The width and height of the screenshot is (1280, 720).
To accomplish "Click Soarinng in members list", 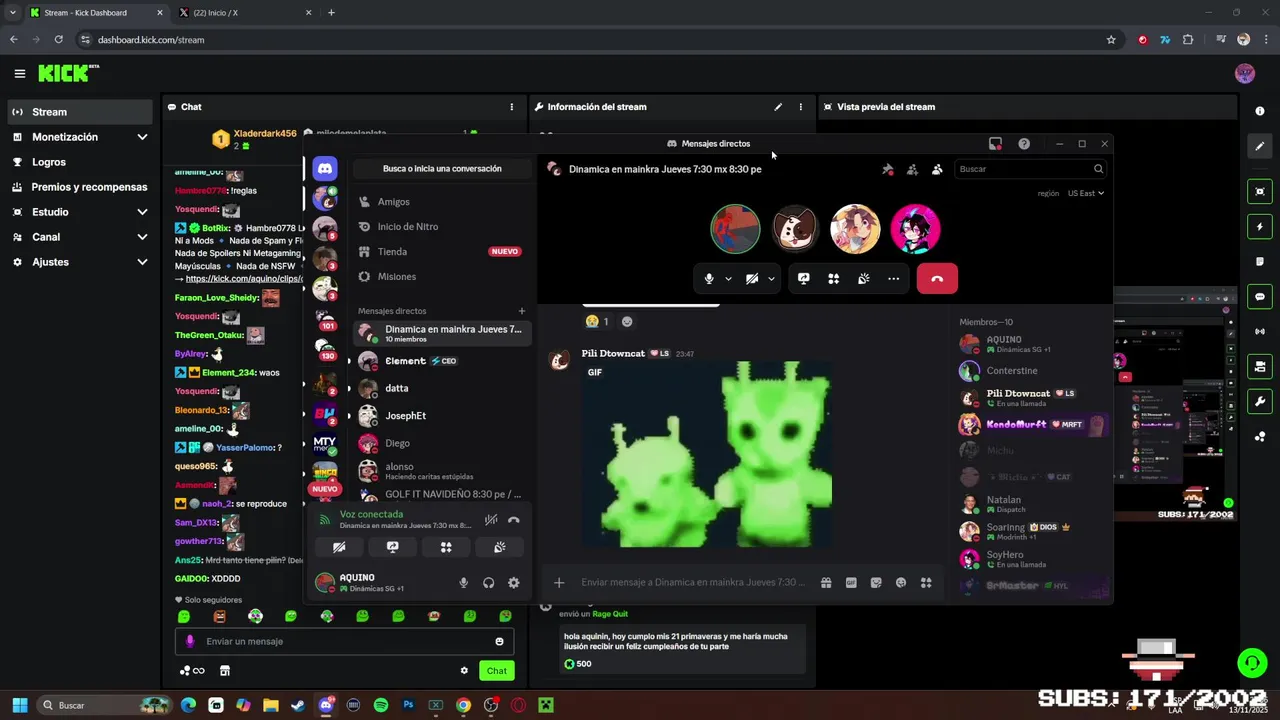I will (1034, 531).
